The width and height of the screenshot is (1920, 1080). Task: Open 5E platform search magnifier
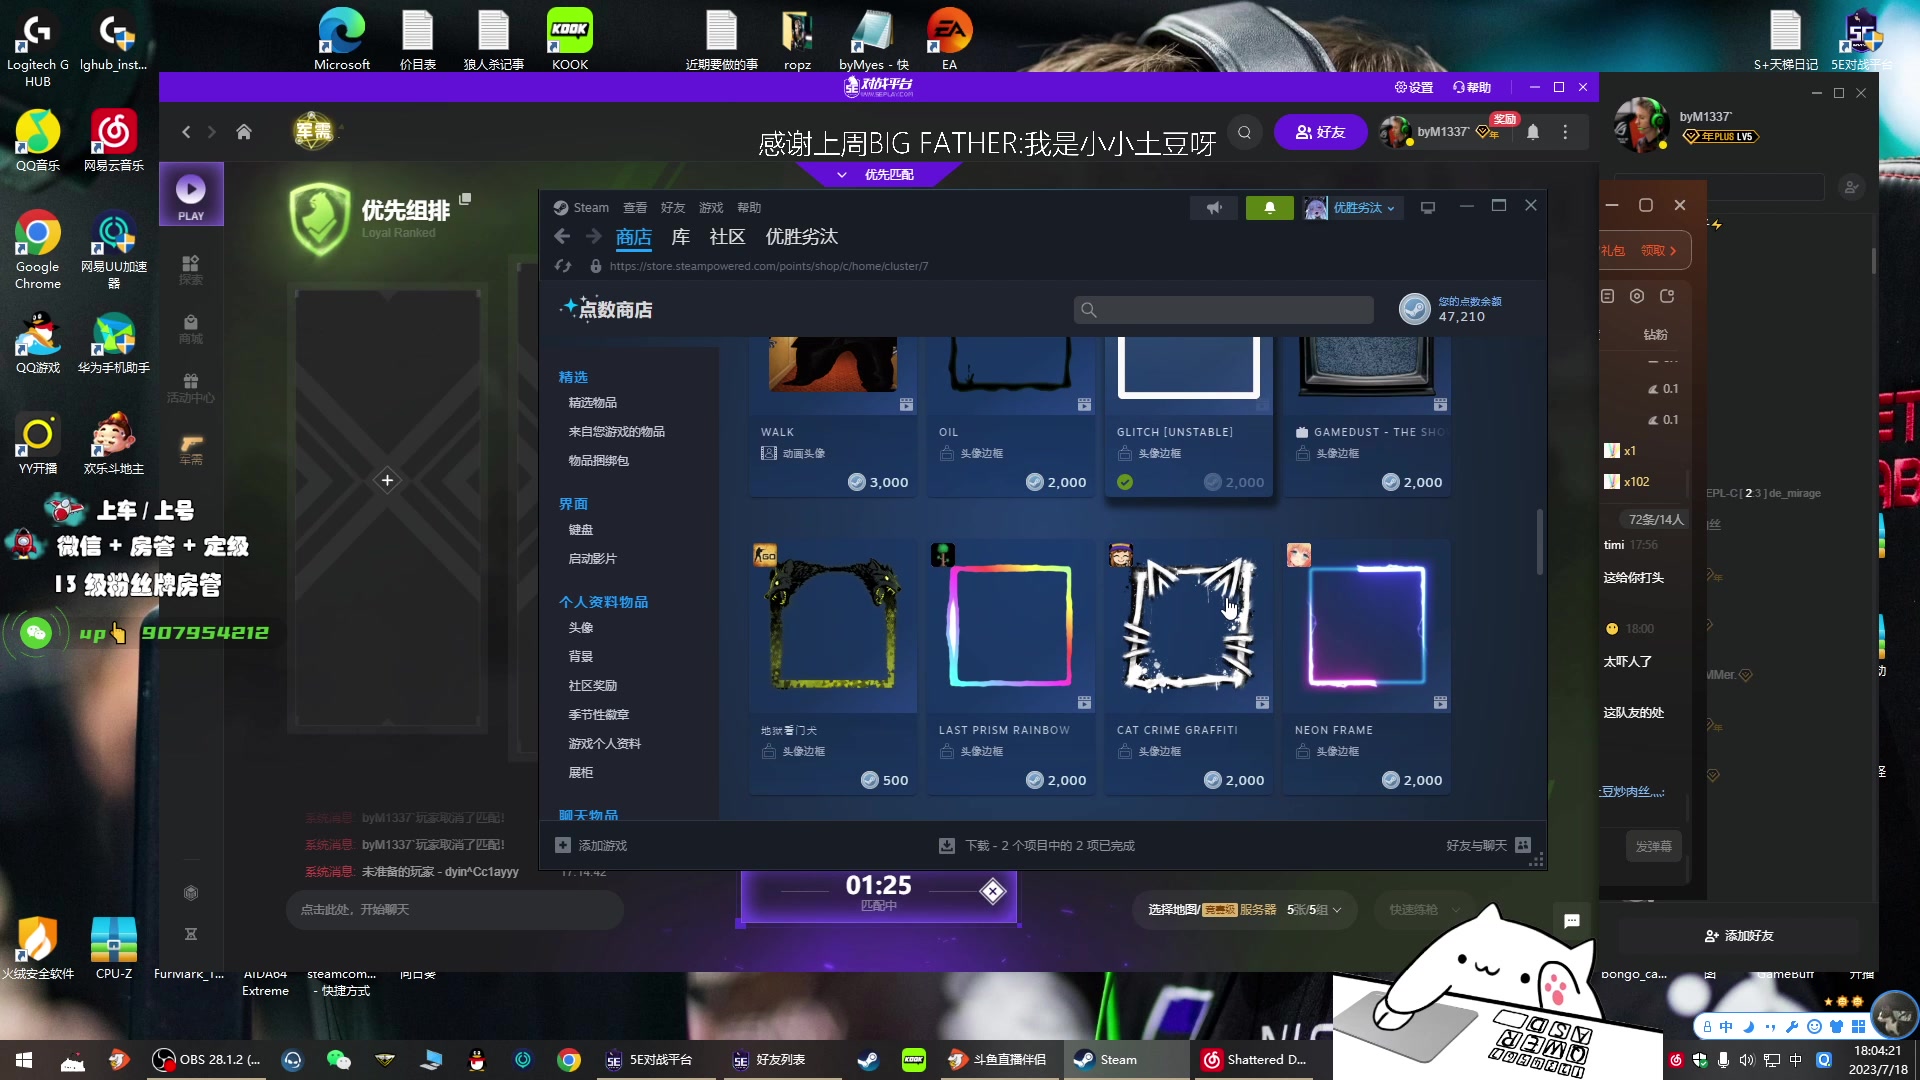click(x=1245, y=132)
